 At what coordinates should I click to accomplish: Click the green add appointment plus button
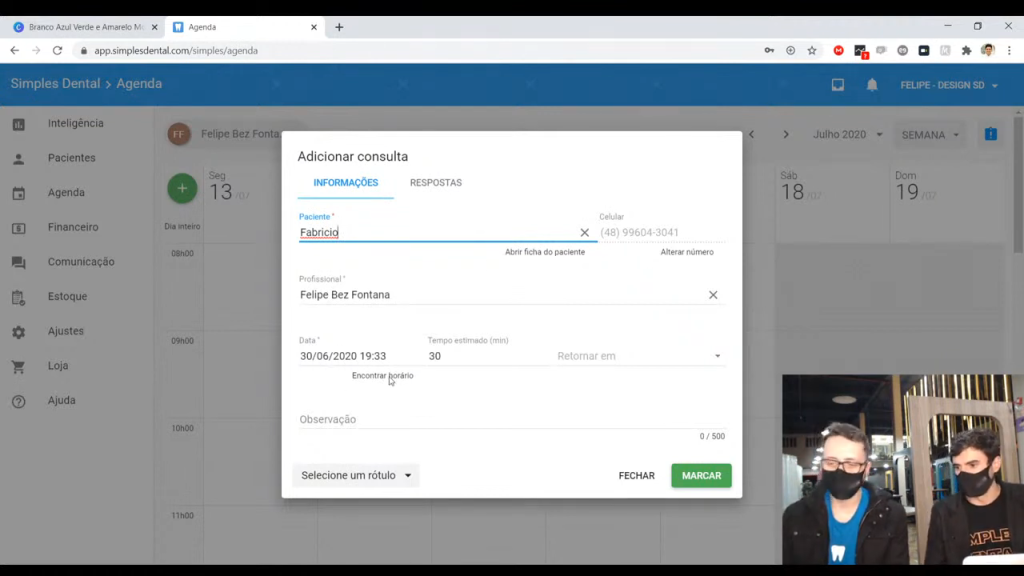[x=182, y=188]
